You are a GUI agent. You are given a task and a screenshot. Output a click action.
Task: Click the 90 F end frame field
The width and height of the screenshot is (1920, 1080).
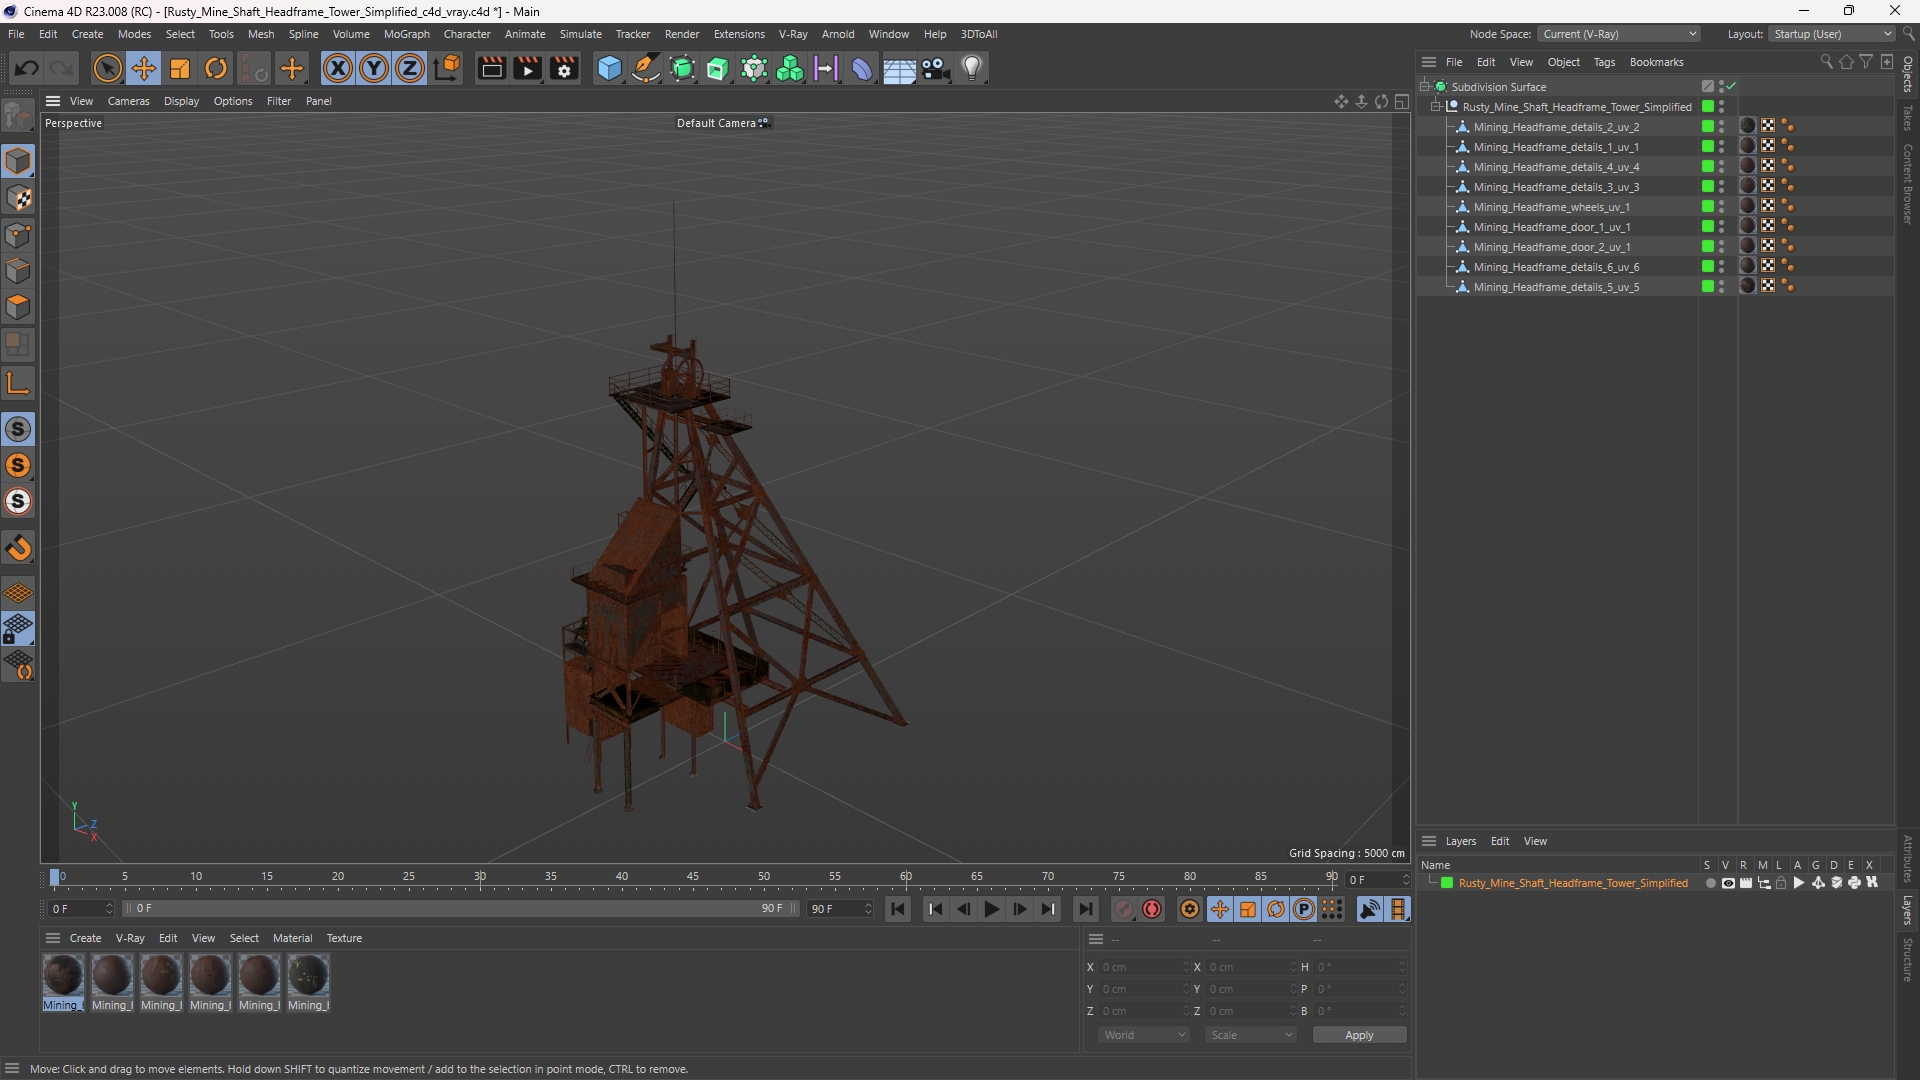[840, 909]
